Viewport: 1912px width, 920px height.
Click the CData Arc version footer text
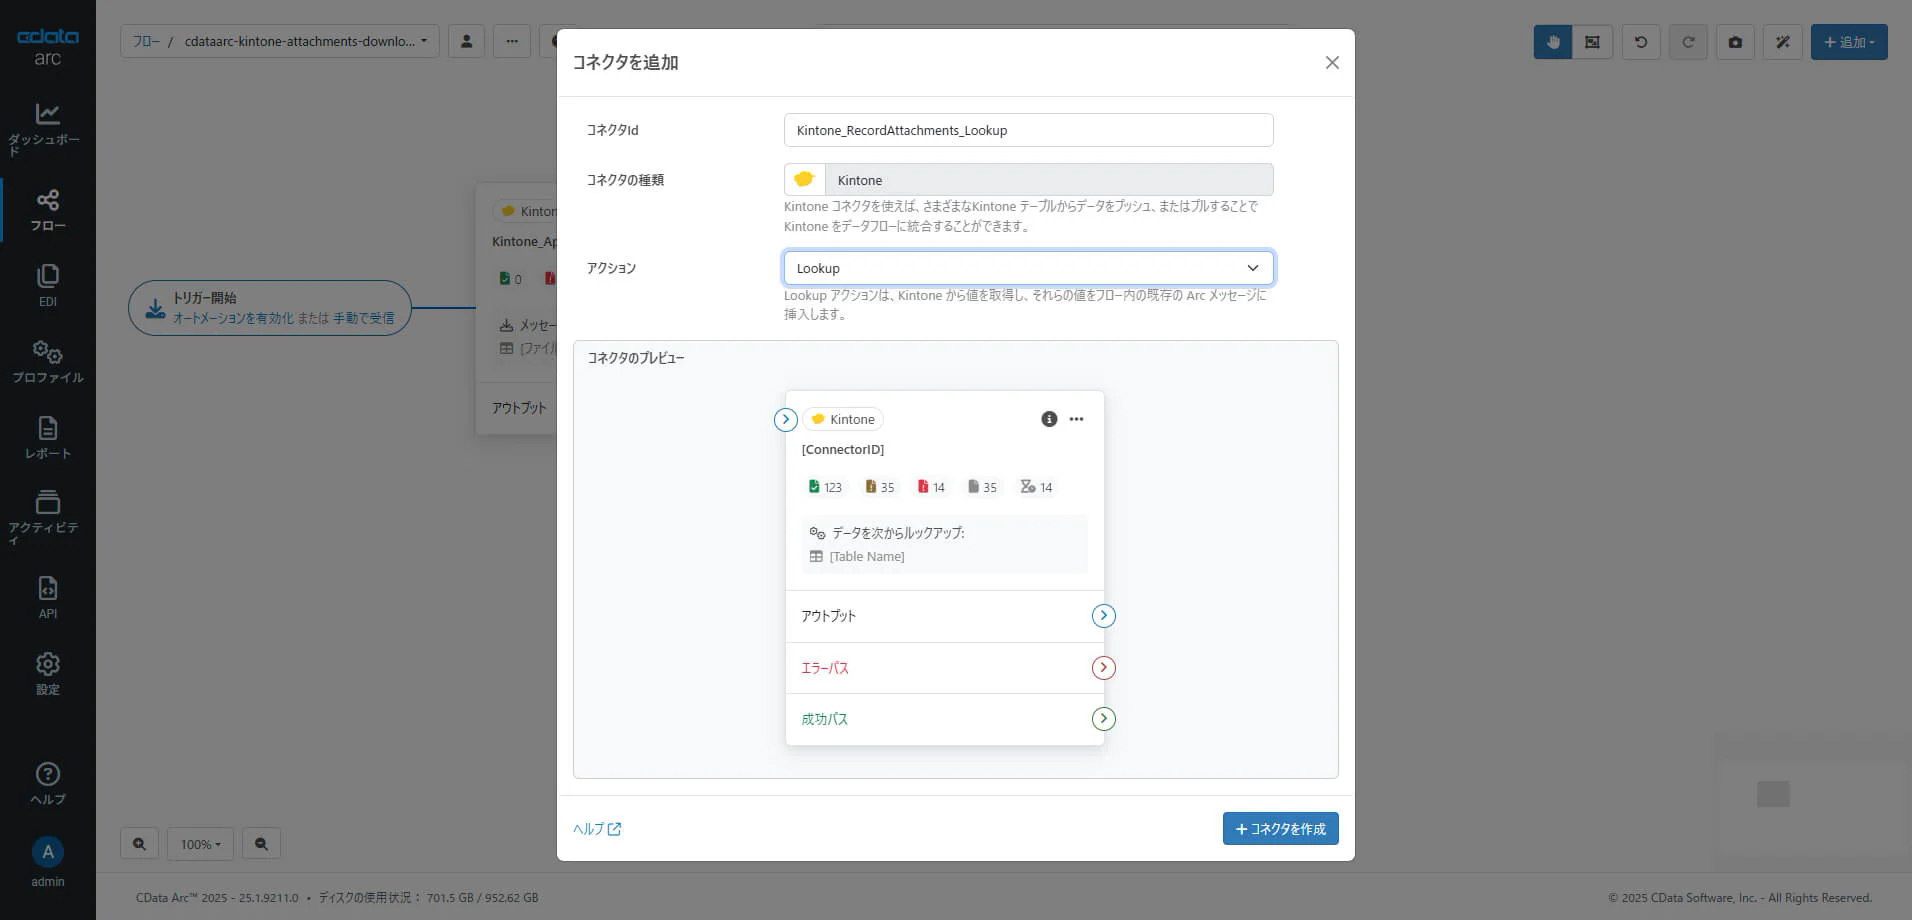pos(217,898)
